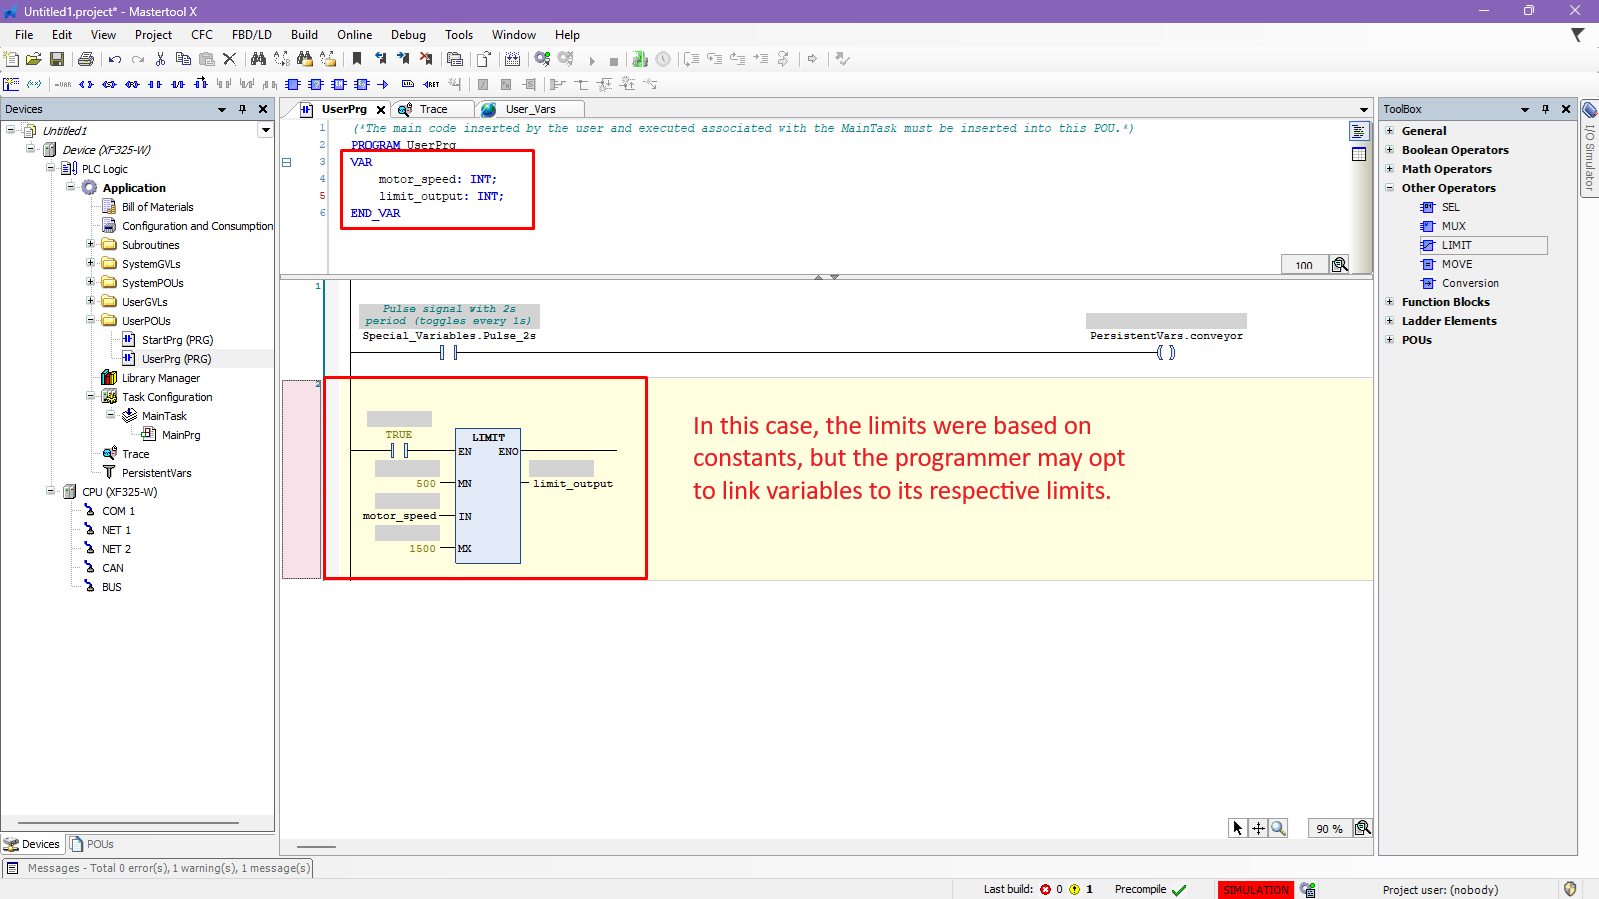Click the Cut scissors icon

[x=160, y=60]
